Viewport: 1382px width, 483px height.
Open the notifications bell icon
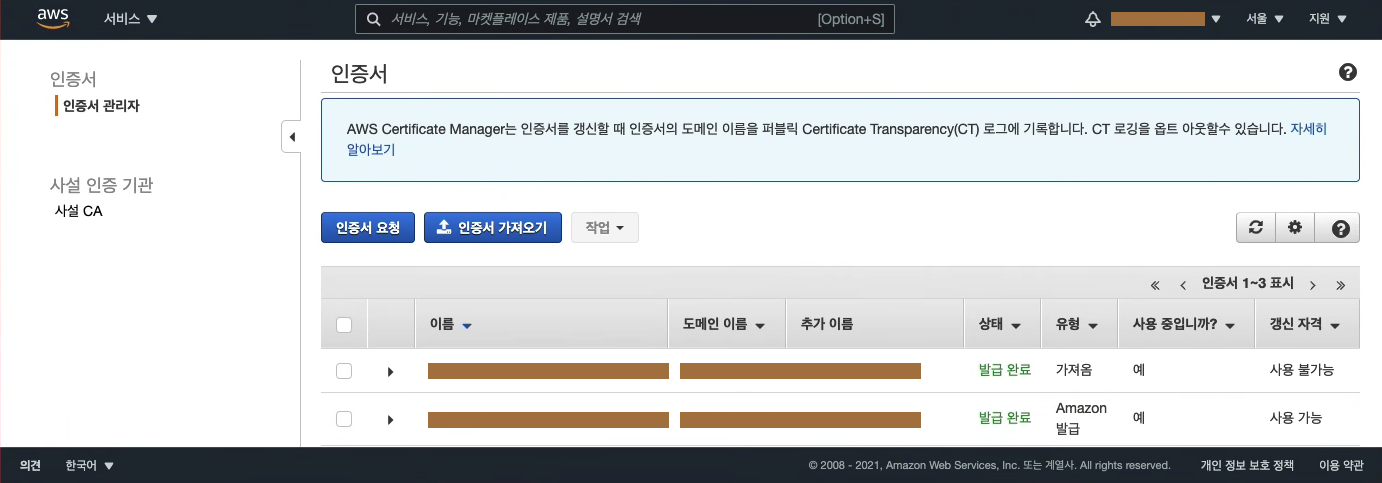click(1092, 19)
